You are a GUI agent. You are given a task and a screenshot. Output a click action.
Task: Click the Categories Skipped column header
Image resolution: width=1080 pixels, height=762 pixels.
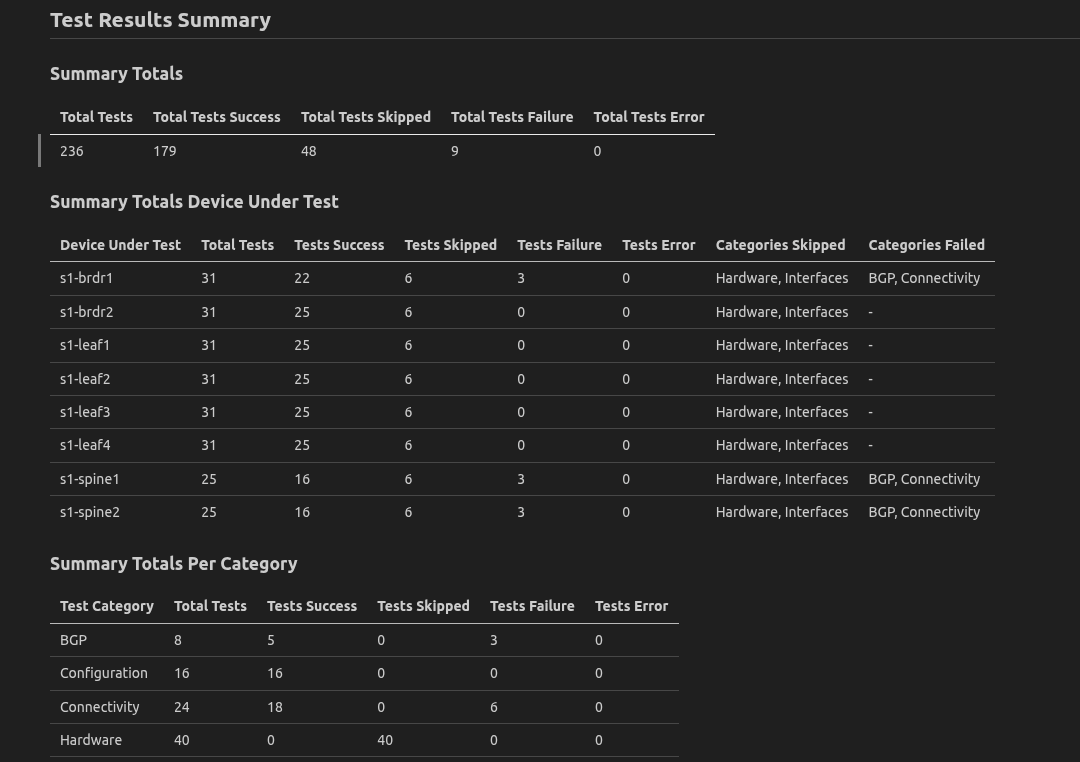coord(780,245)
